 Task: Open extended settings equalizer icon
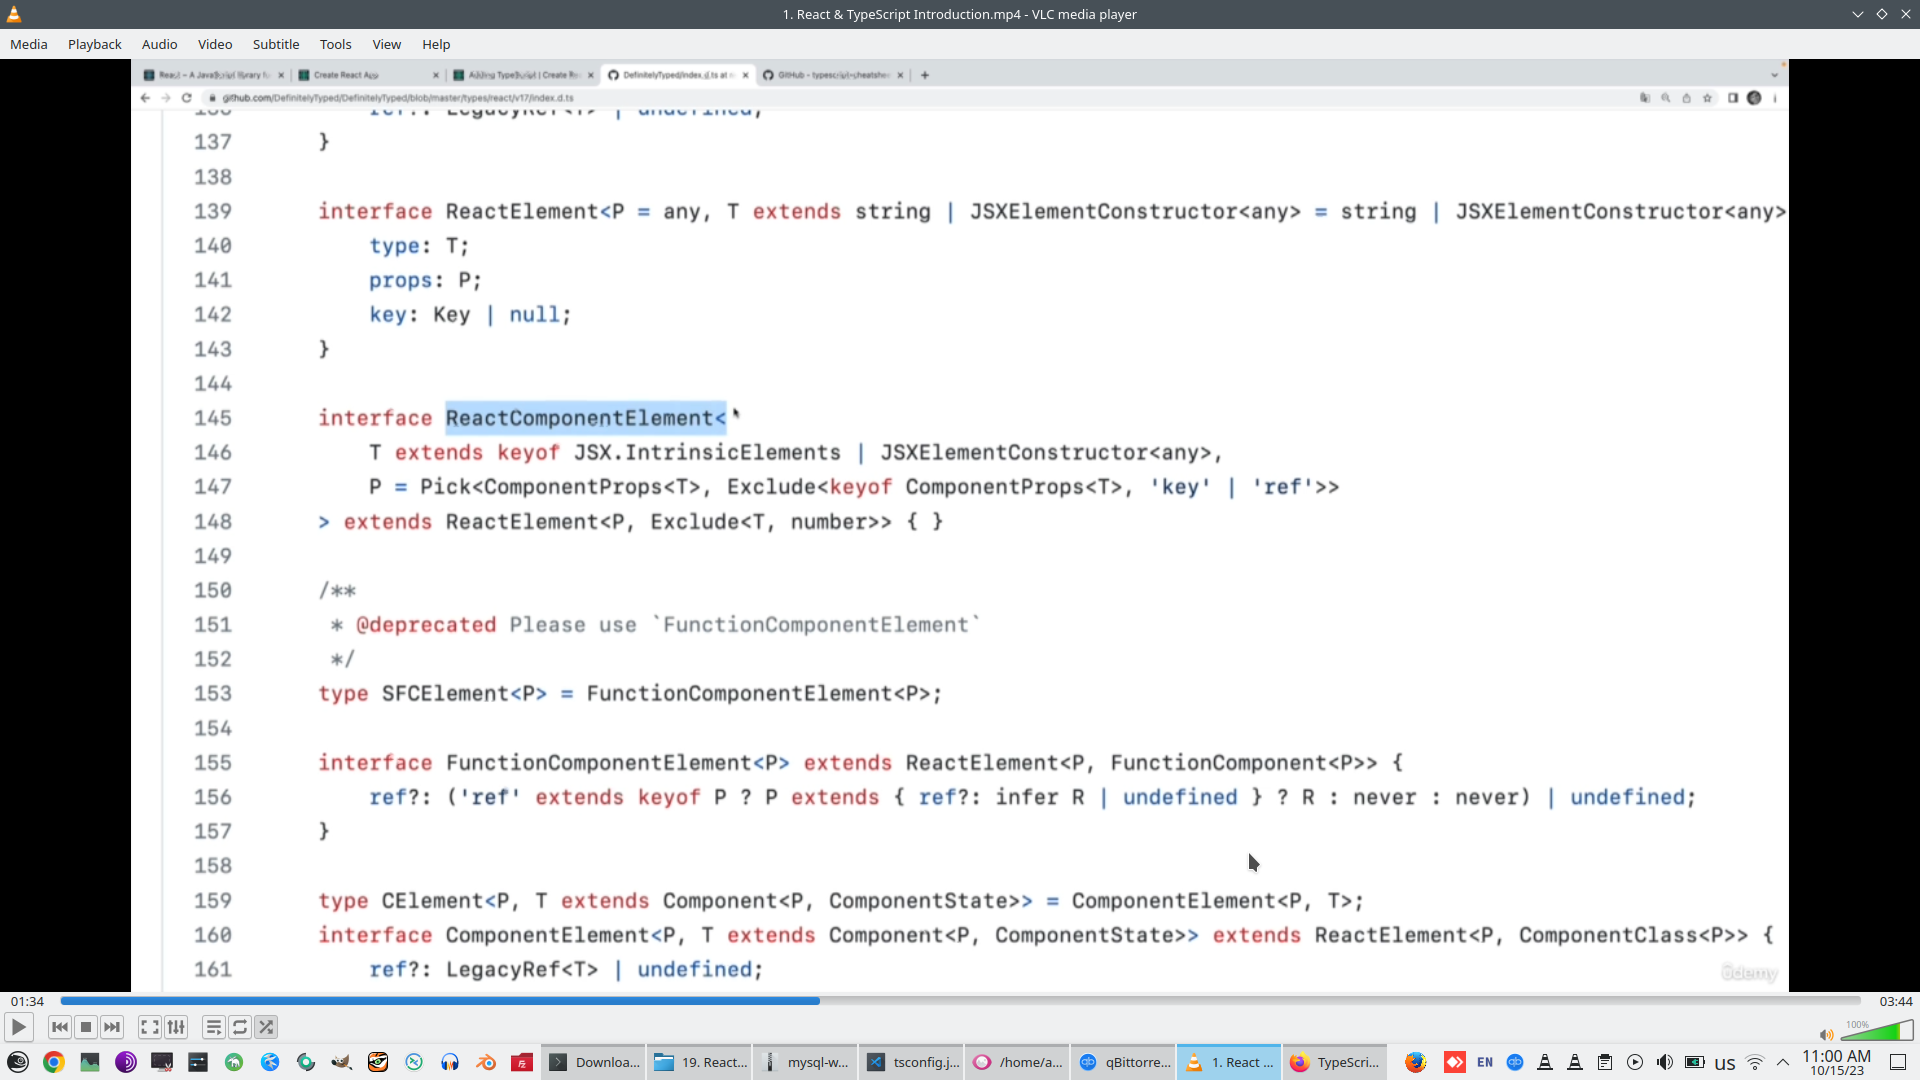coord(176,1027)
